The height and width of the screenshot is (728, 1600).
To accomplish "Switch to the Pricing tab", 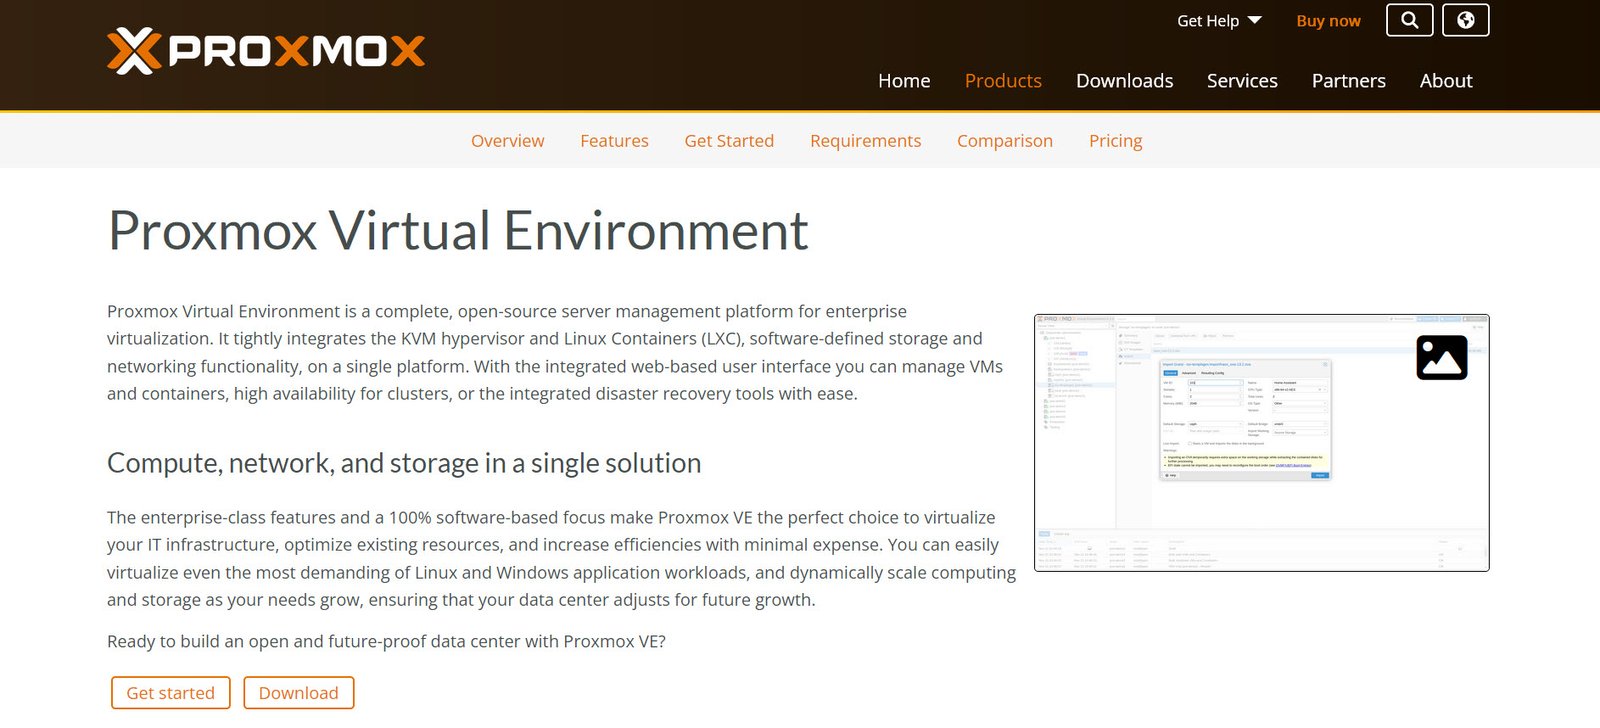I will 1115,141.
